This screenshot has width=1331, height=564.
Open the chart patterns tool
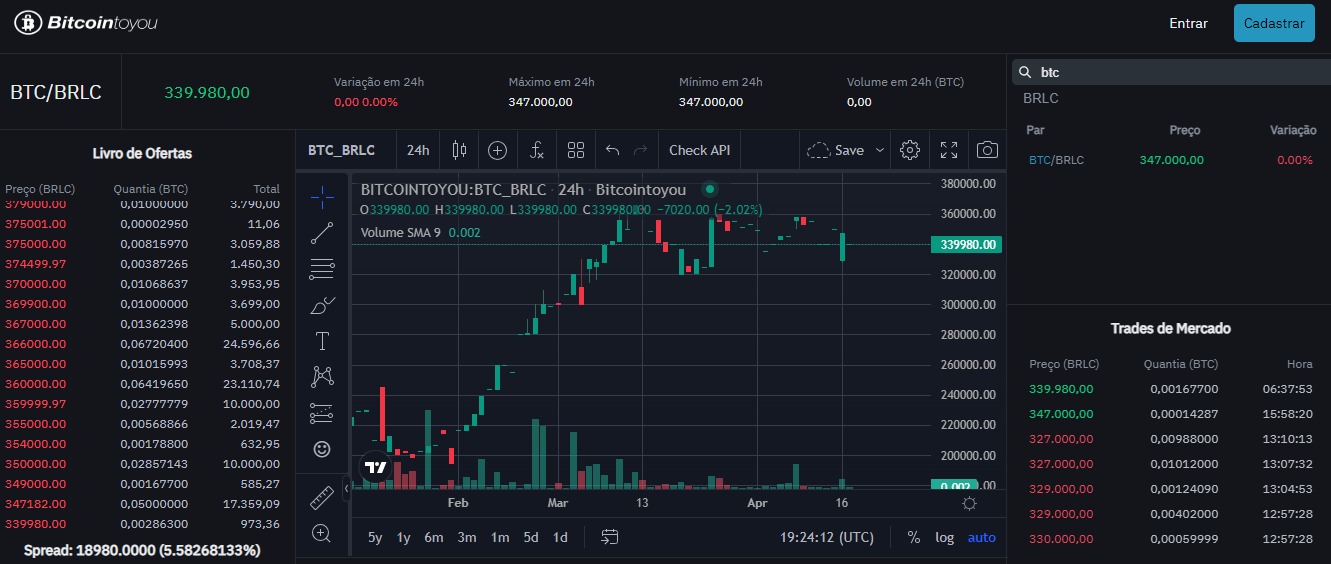click(322, 377)
